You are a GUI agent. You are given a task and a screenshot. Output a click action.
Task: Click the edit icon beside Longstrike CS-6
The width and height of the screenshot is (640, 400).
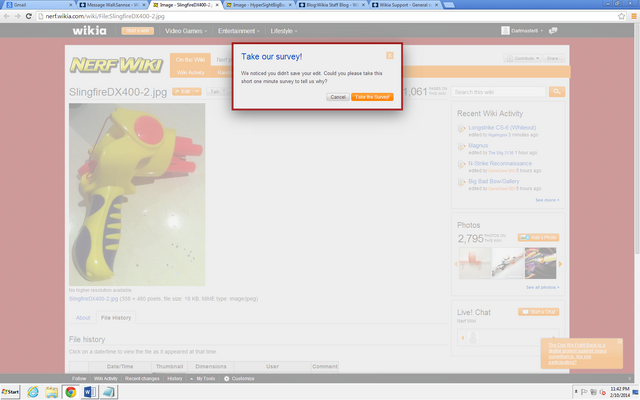pos(462,129)
